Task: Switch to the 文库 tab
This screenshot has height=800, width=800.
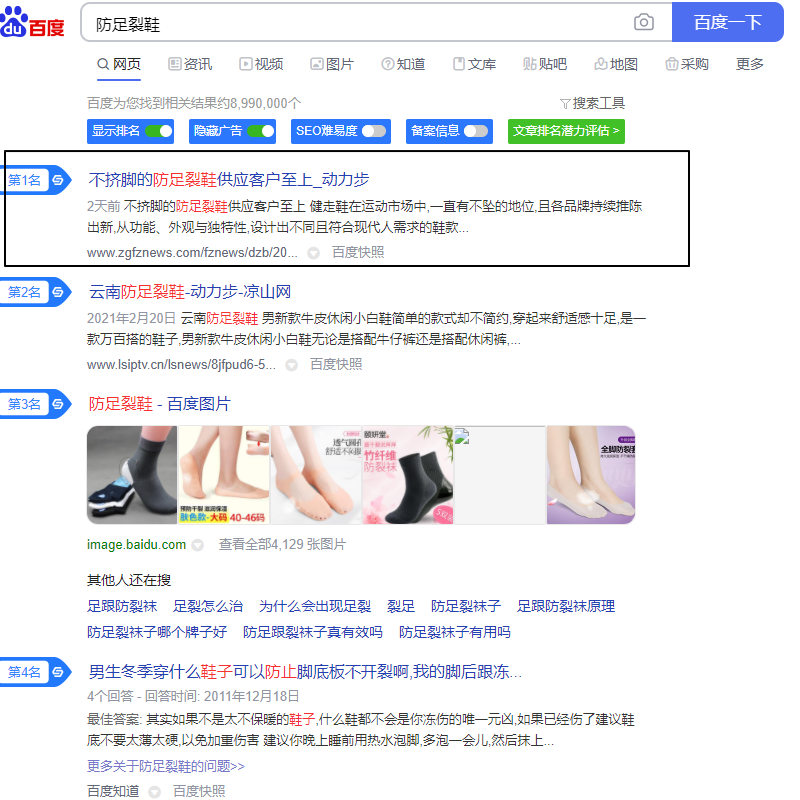Action: [x=474, y=64]
